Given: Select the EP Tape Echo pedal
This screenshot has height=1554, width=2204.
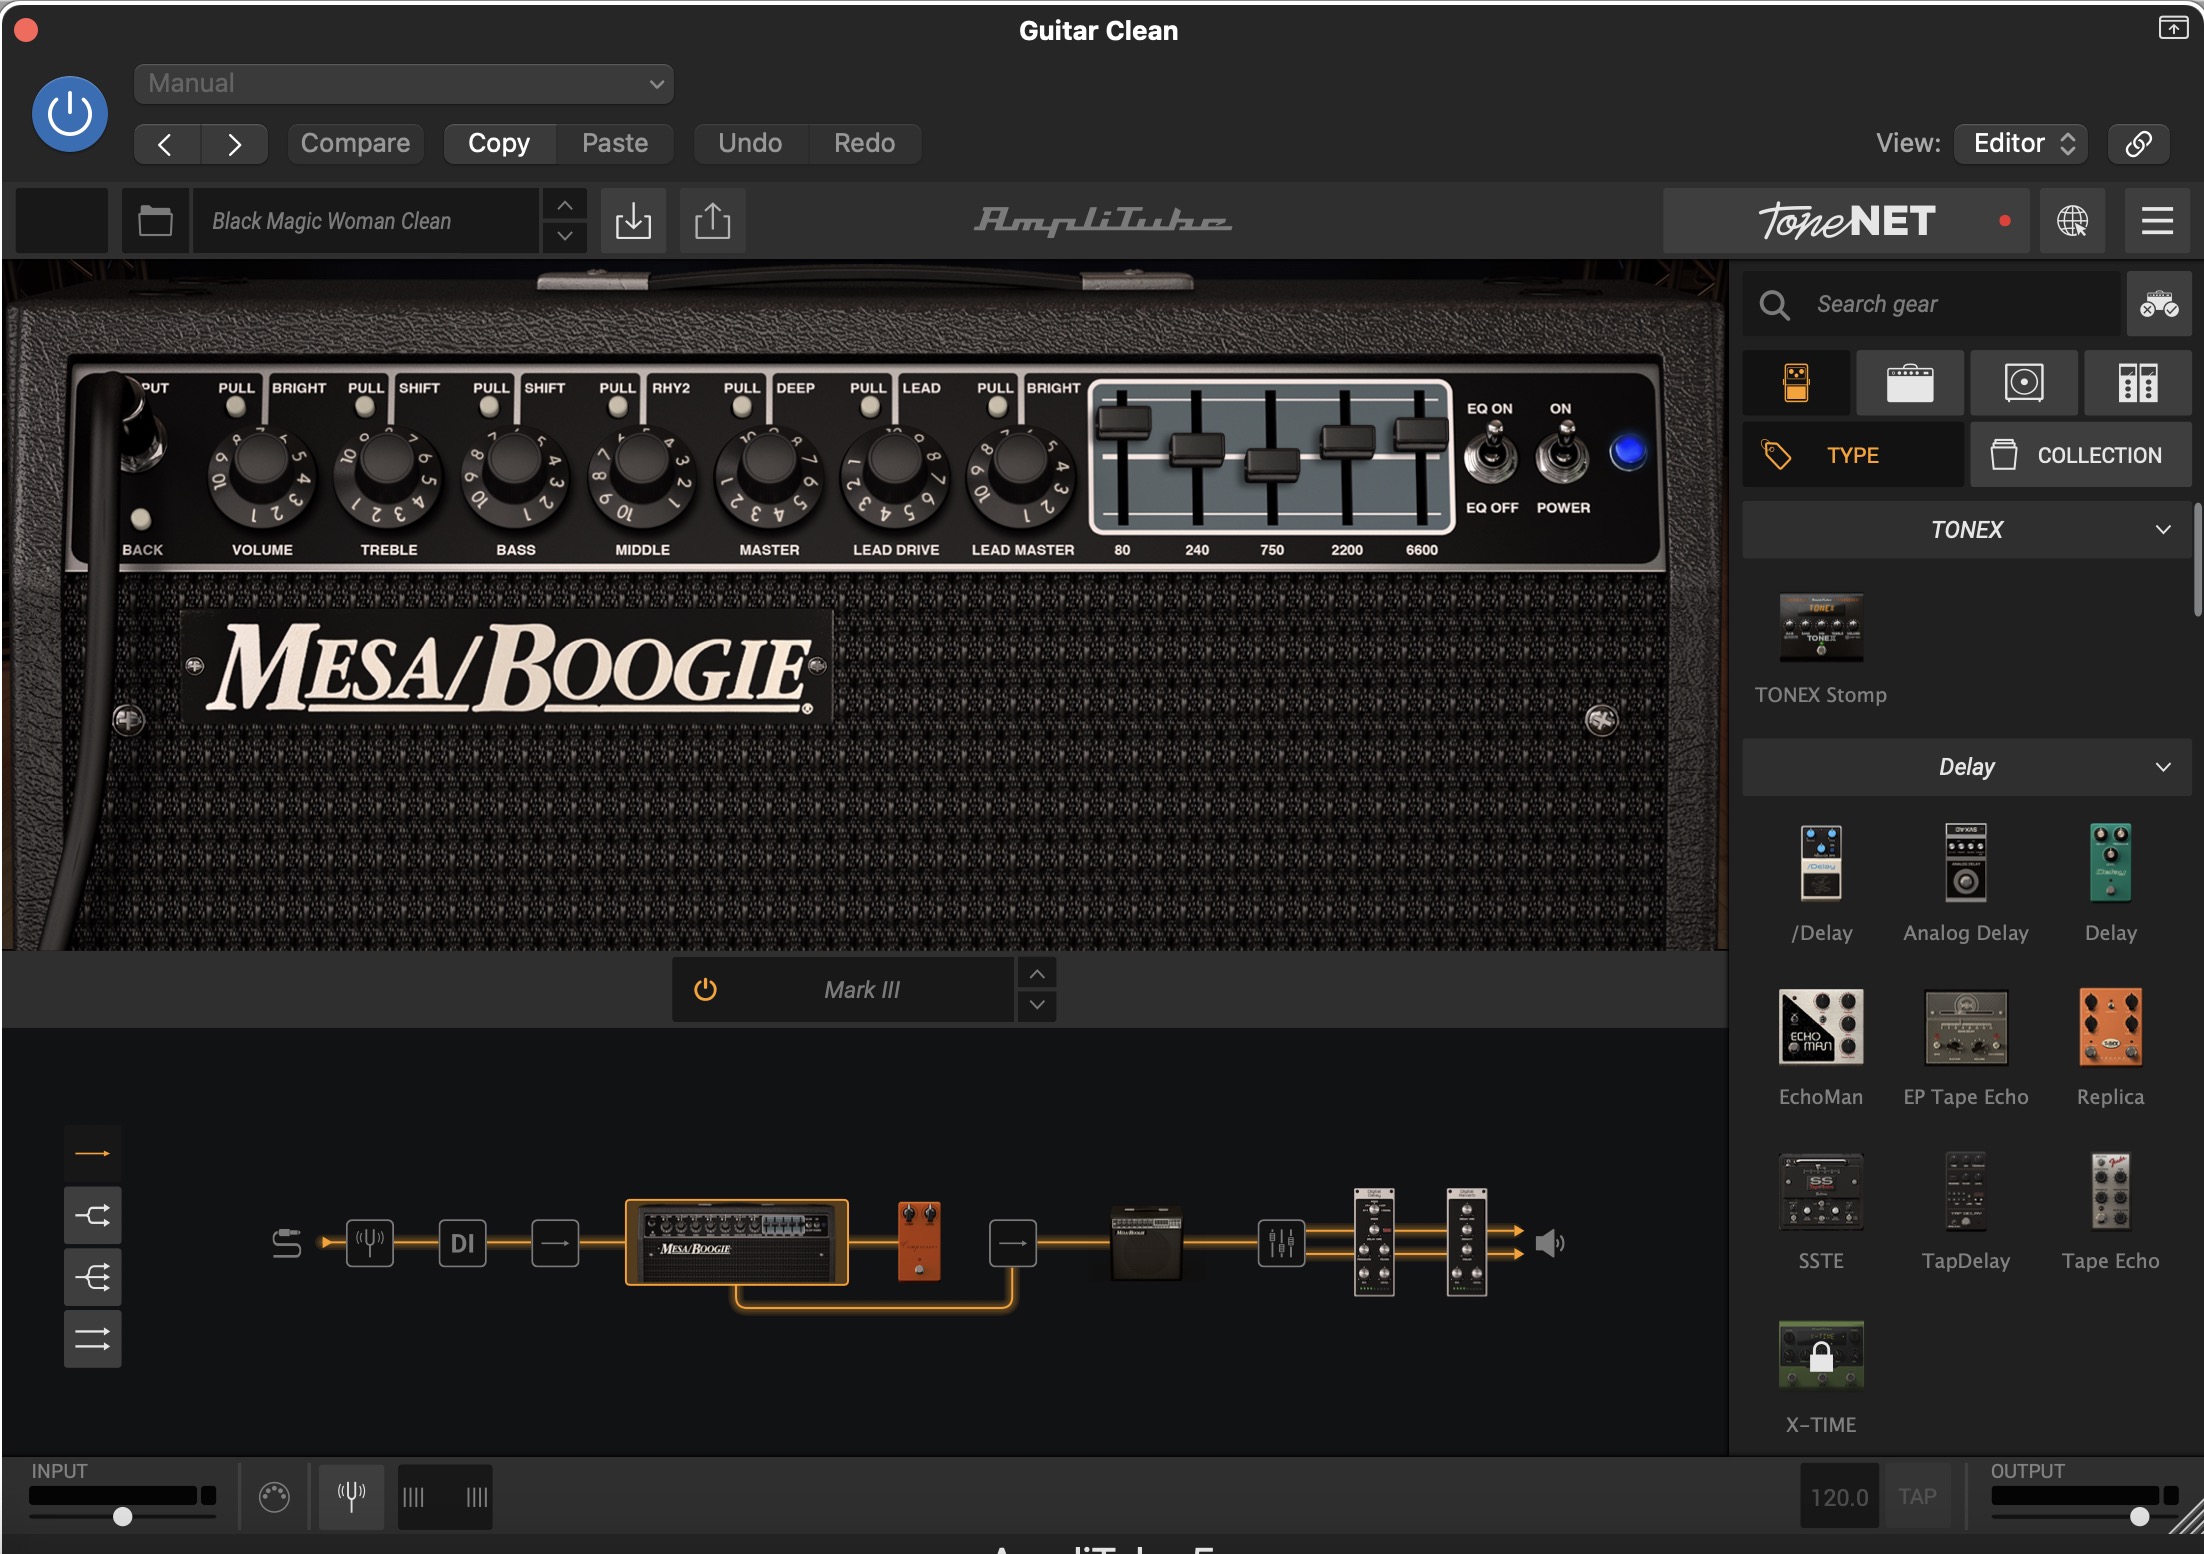Looking at the screenshot, I should click(x=1966, y=1028).
